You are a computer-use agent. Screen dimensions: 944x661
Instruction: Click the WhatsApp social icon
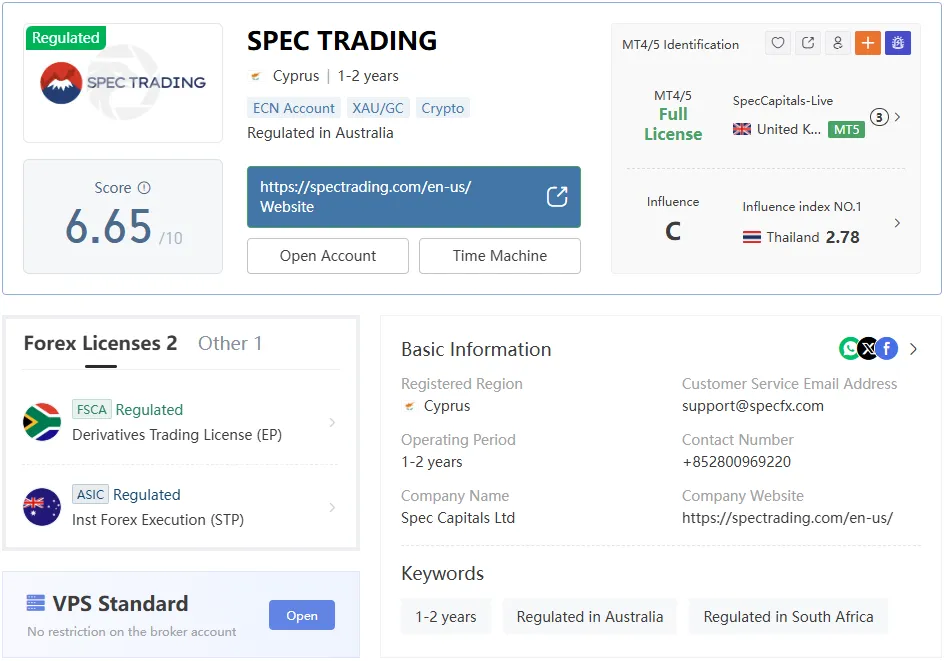pos(849,348)
